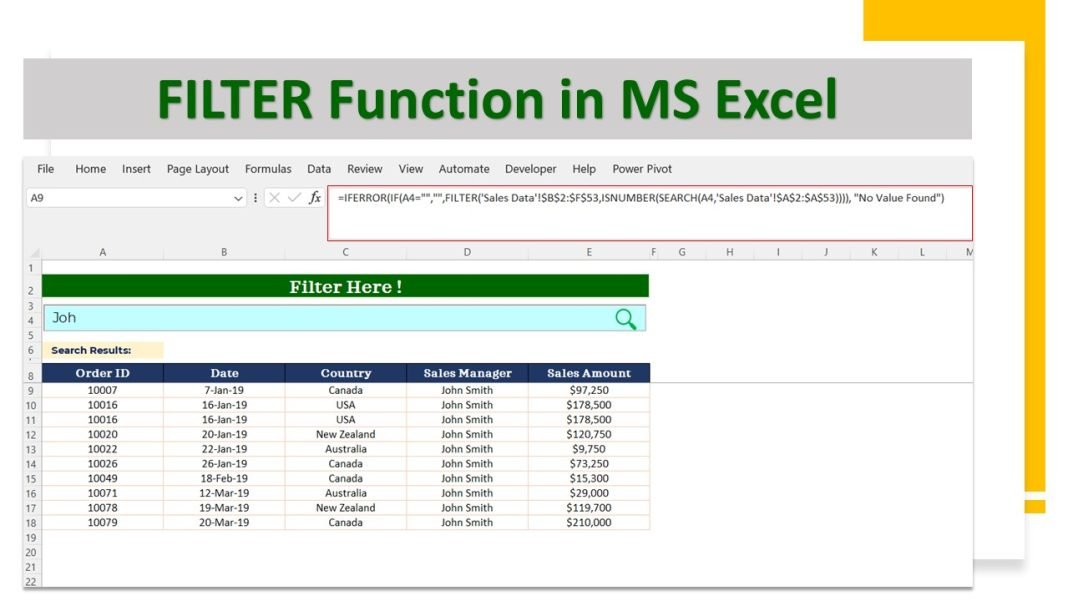The height and width of the screenshot is (601, 1068).
Task: Switch to the Formulas tab
Action: (x=268, y=169)
